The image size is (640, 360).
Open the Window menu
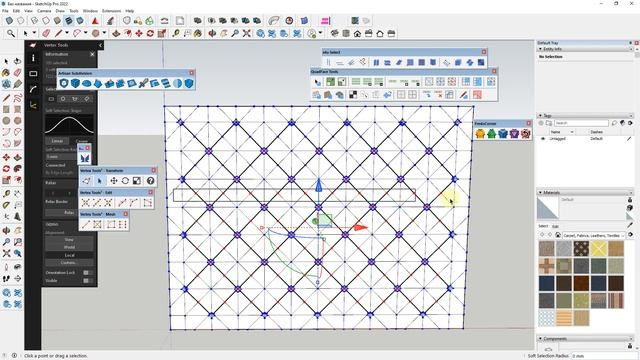point(90,11)
